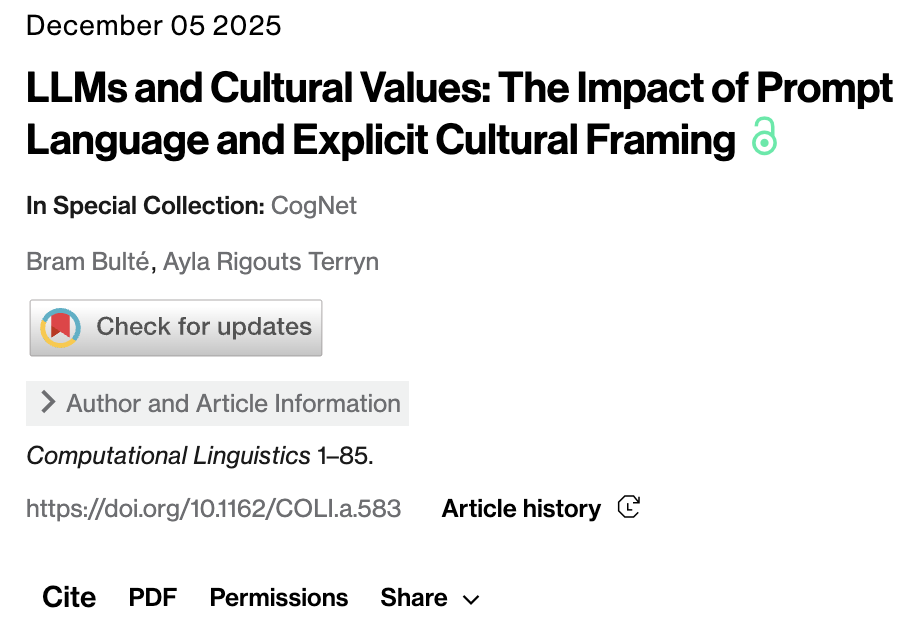
Task: Open the Share dropdown arrow
Action: coord(471,600)
